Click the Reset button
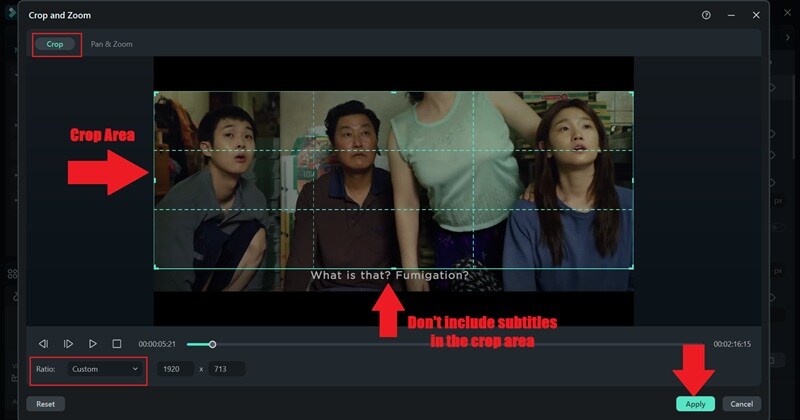Image resolution: width=800 pixels, height=420 pixels. pos(45,404)
